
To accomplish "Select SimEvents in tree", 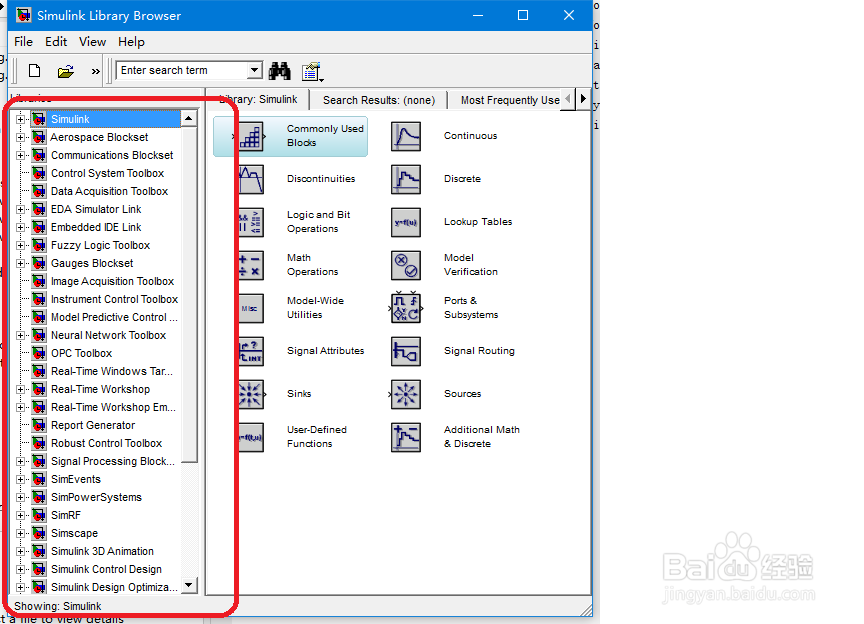I will point(75,480).
